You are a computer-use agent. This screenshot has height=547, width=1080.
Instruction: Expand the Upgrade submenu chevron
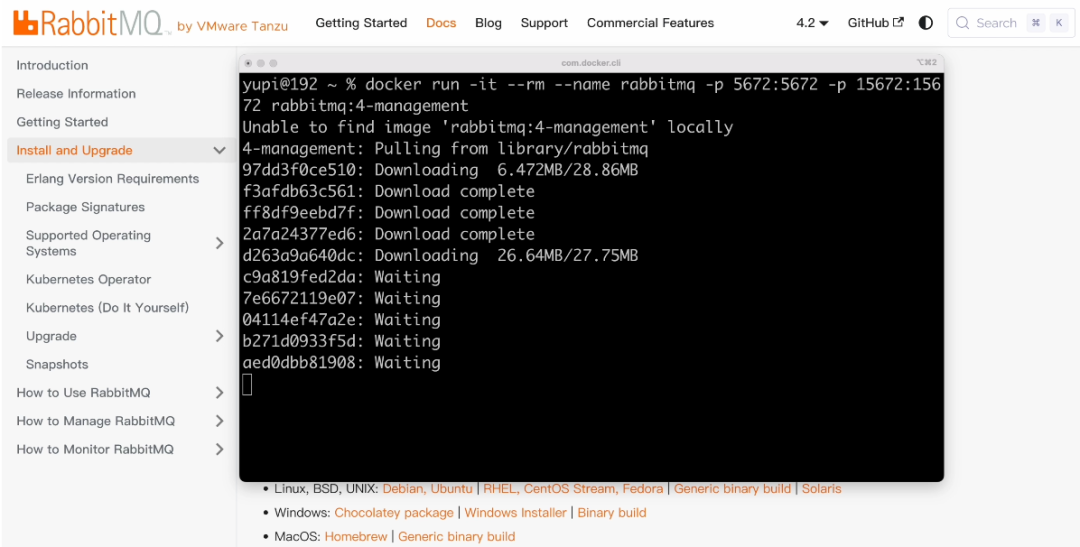220,336
